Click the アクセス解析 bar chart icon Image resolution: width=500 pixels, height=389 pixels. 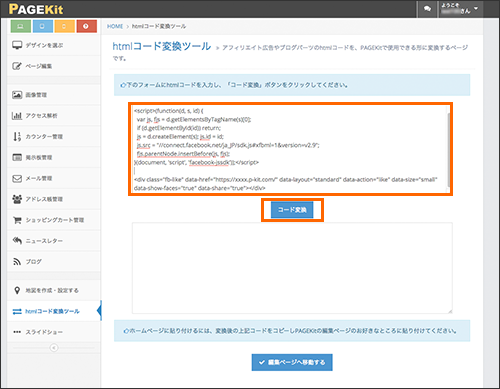[x=17, y=116]
